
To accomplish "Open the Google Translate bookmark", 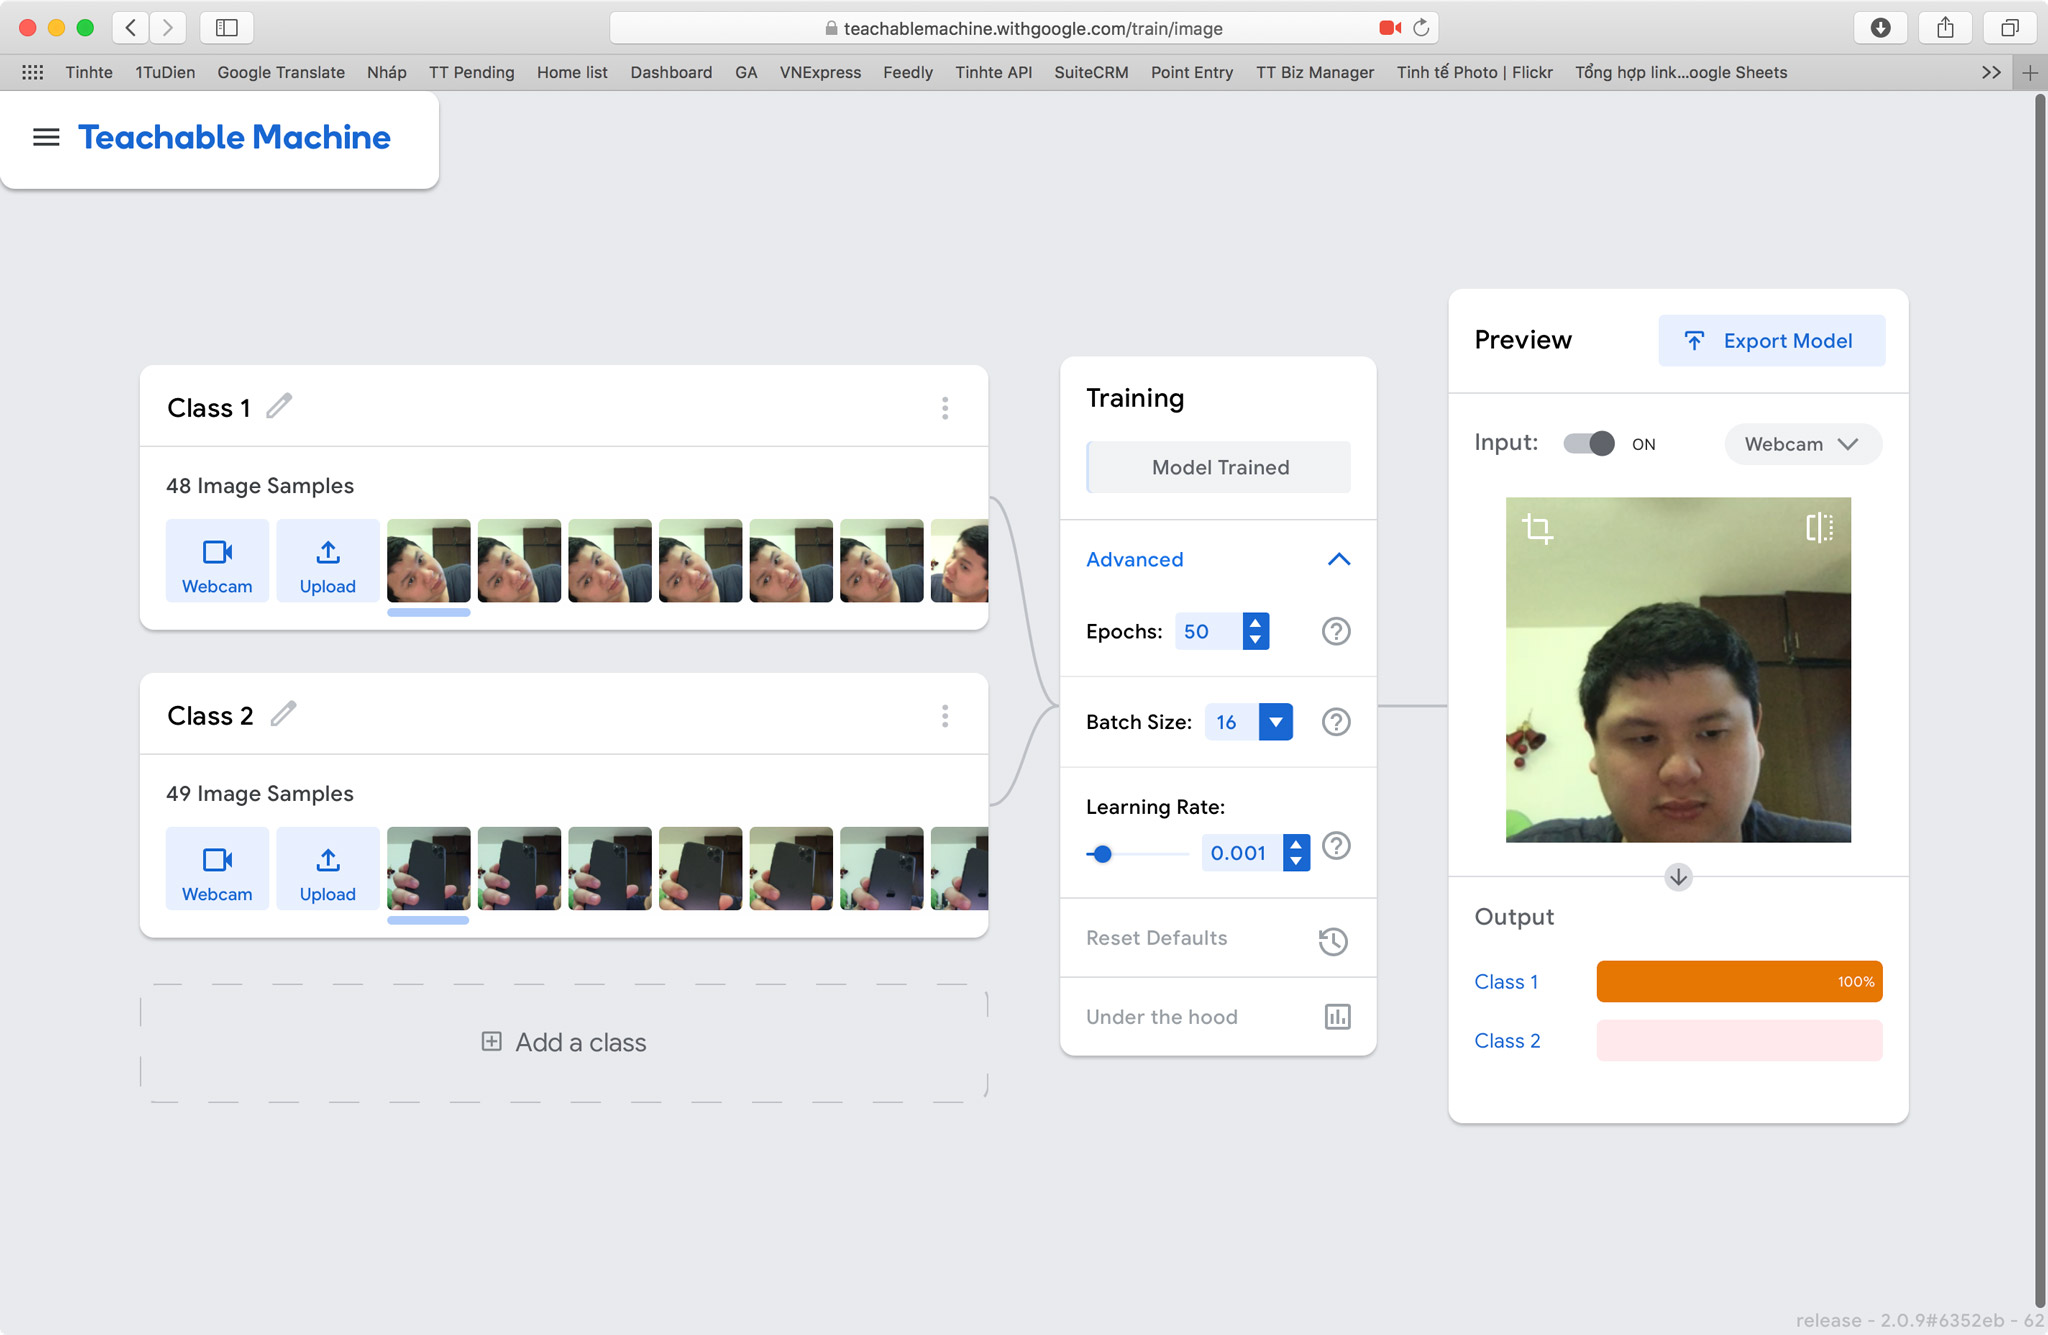I will pos(281,72).
